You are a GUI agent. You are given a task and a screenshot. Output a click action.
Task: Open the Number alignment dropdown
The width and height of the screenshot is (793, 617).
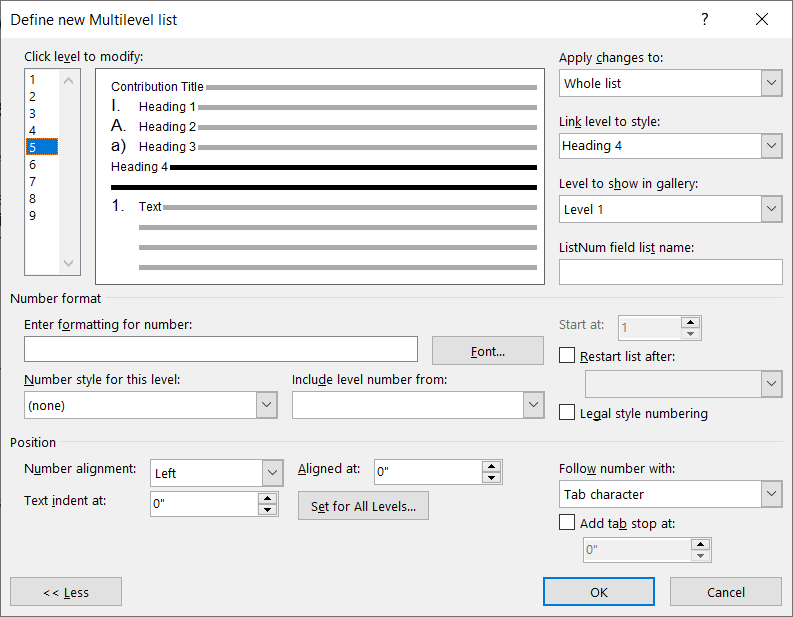click(x=272, y=473)
